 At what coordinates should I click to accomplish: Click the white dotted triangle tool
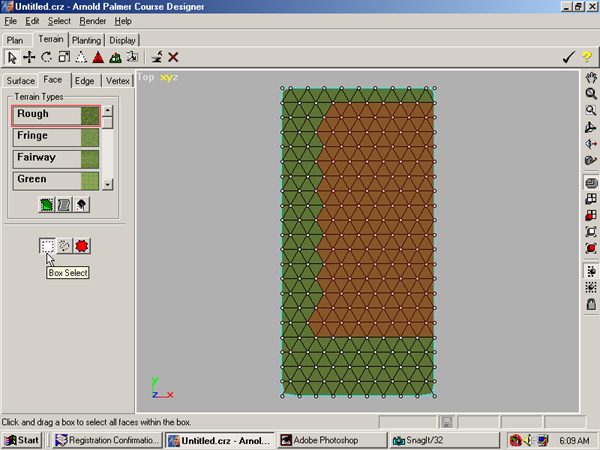click(81, 57)
